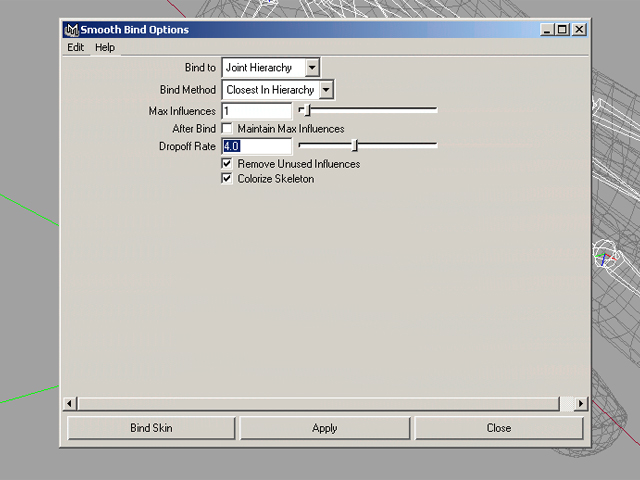Maximize the Smooth Bind Options window

(562, 29)
